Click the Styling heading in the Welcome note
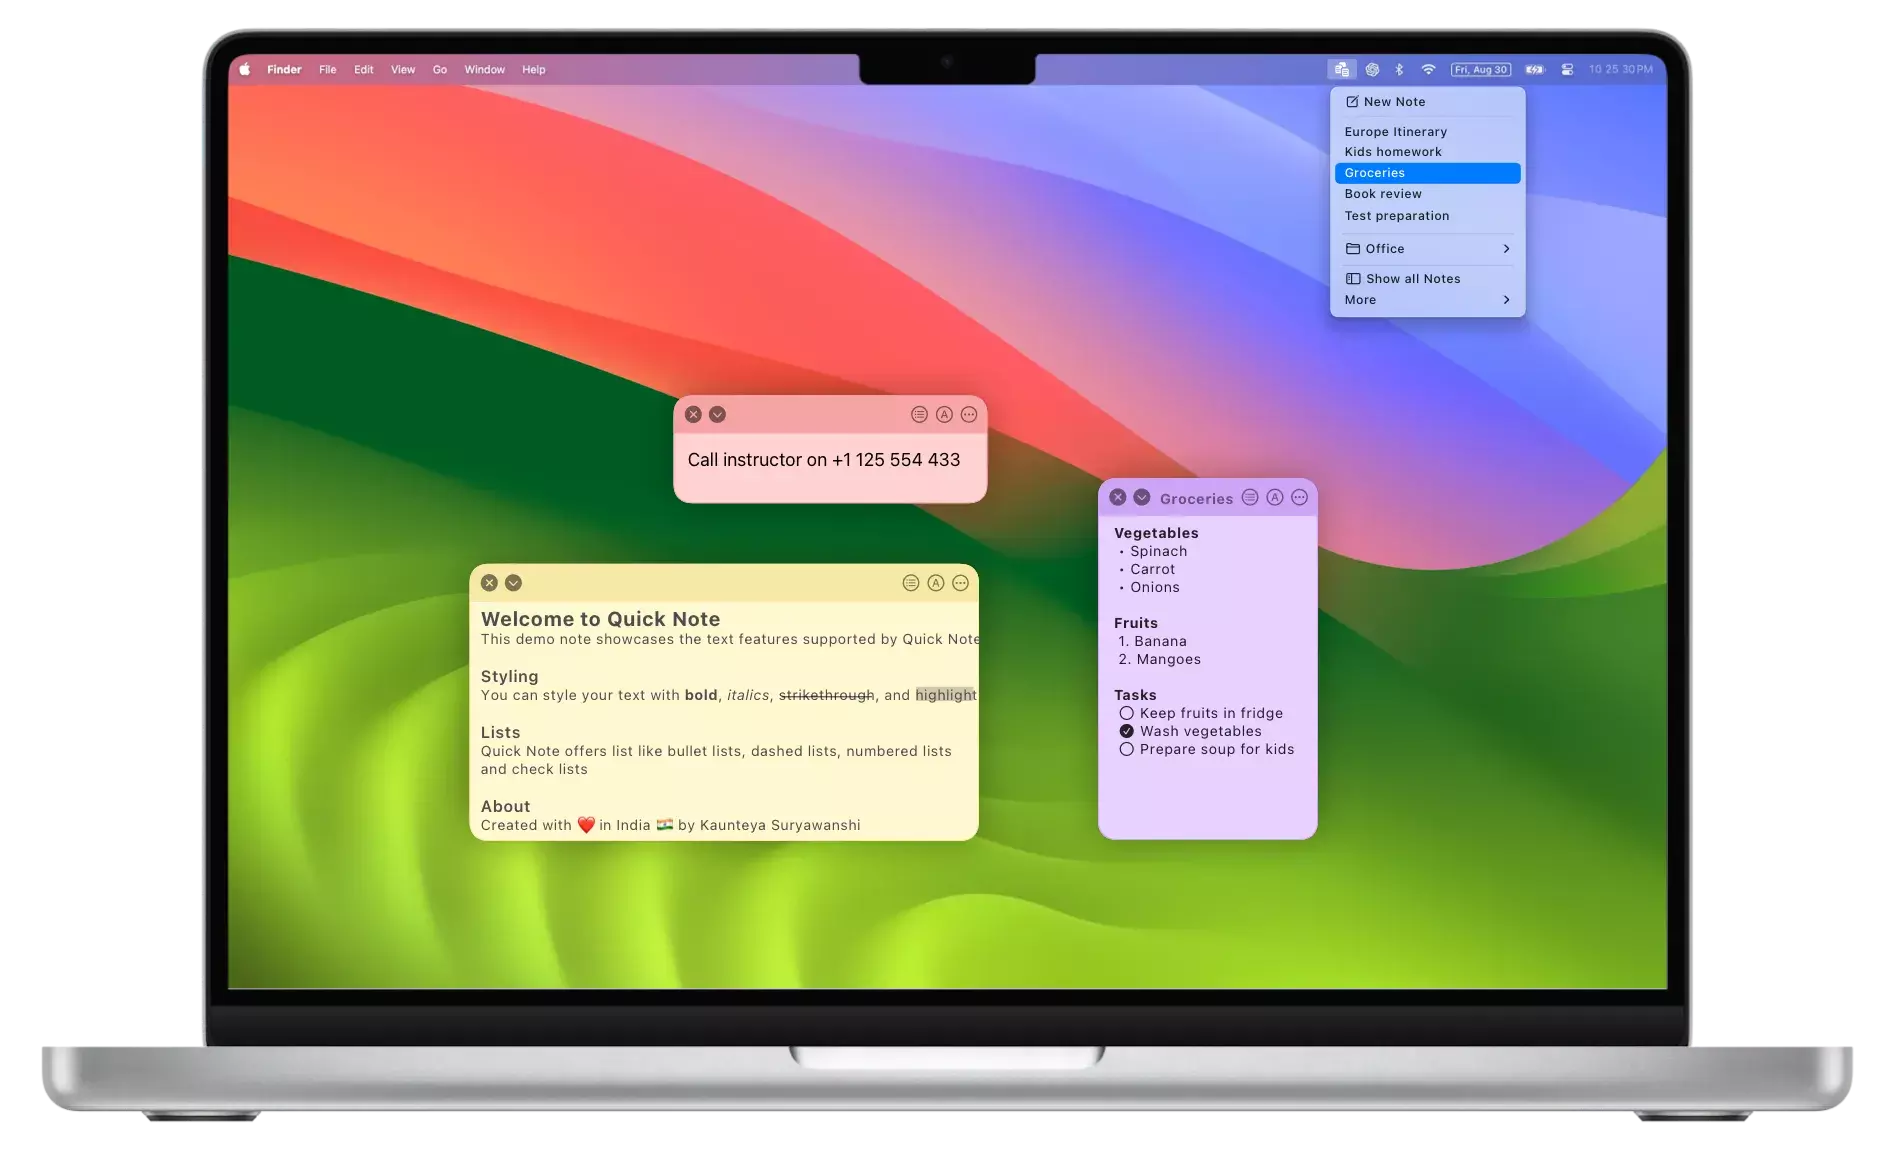 pyautogui.click(x=510, y=677)
